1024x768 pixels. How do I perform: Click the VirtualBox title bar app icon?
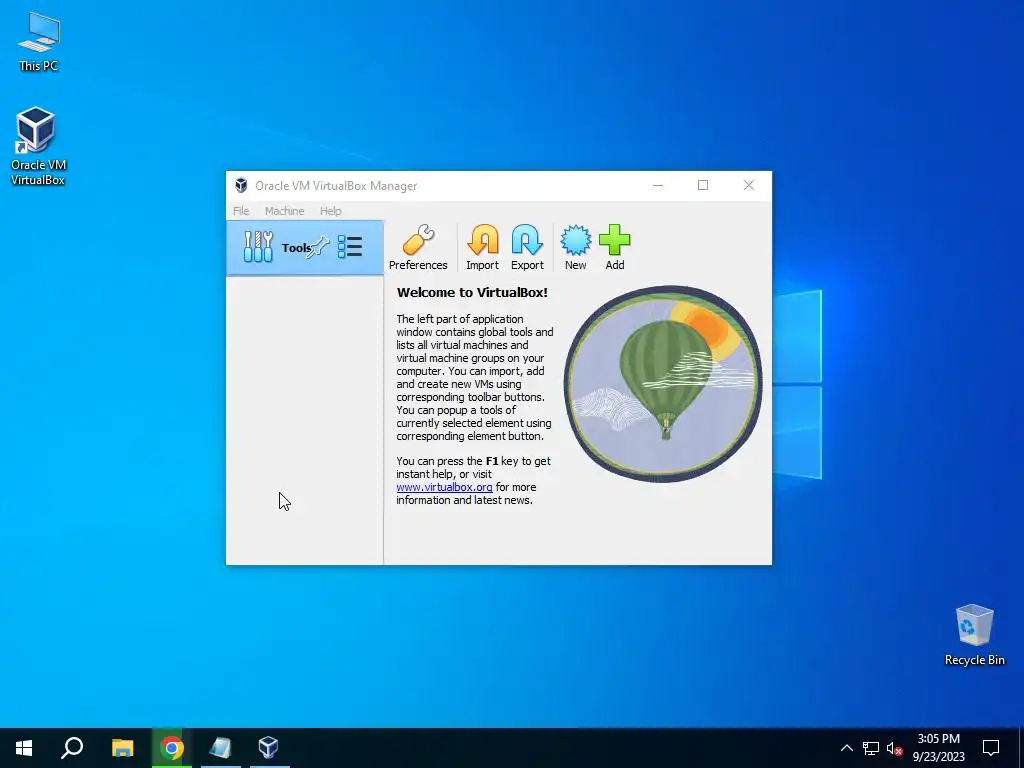tap(241, 185)
